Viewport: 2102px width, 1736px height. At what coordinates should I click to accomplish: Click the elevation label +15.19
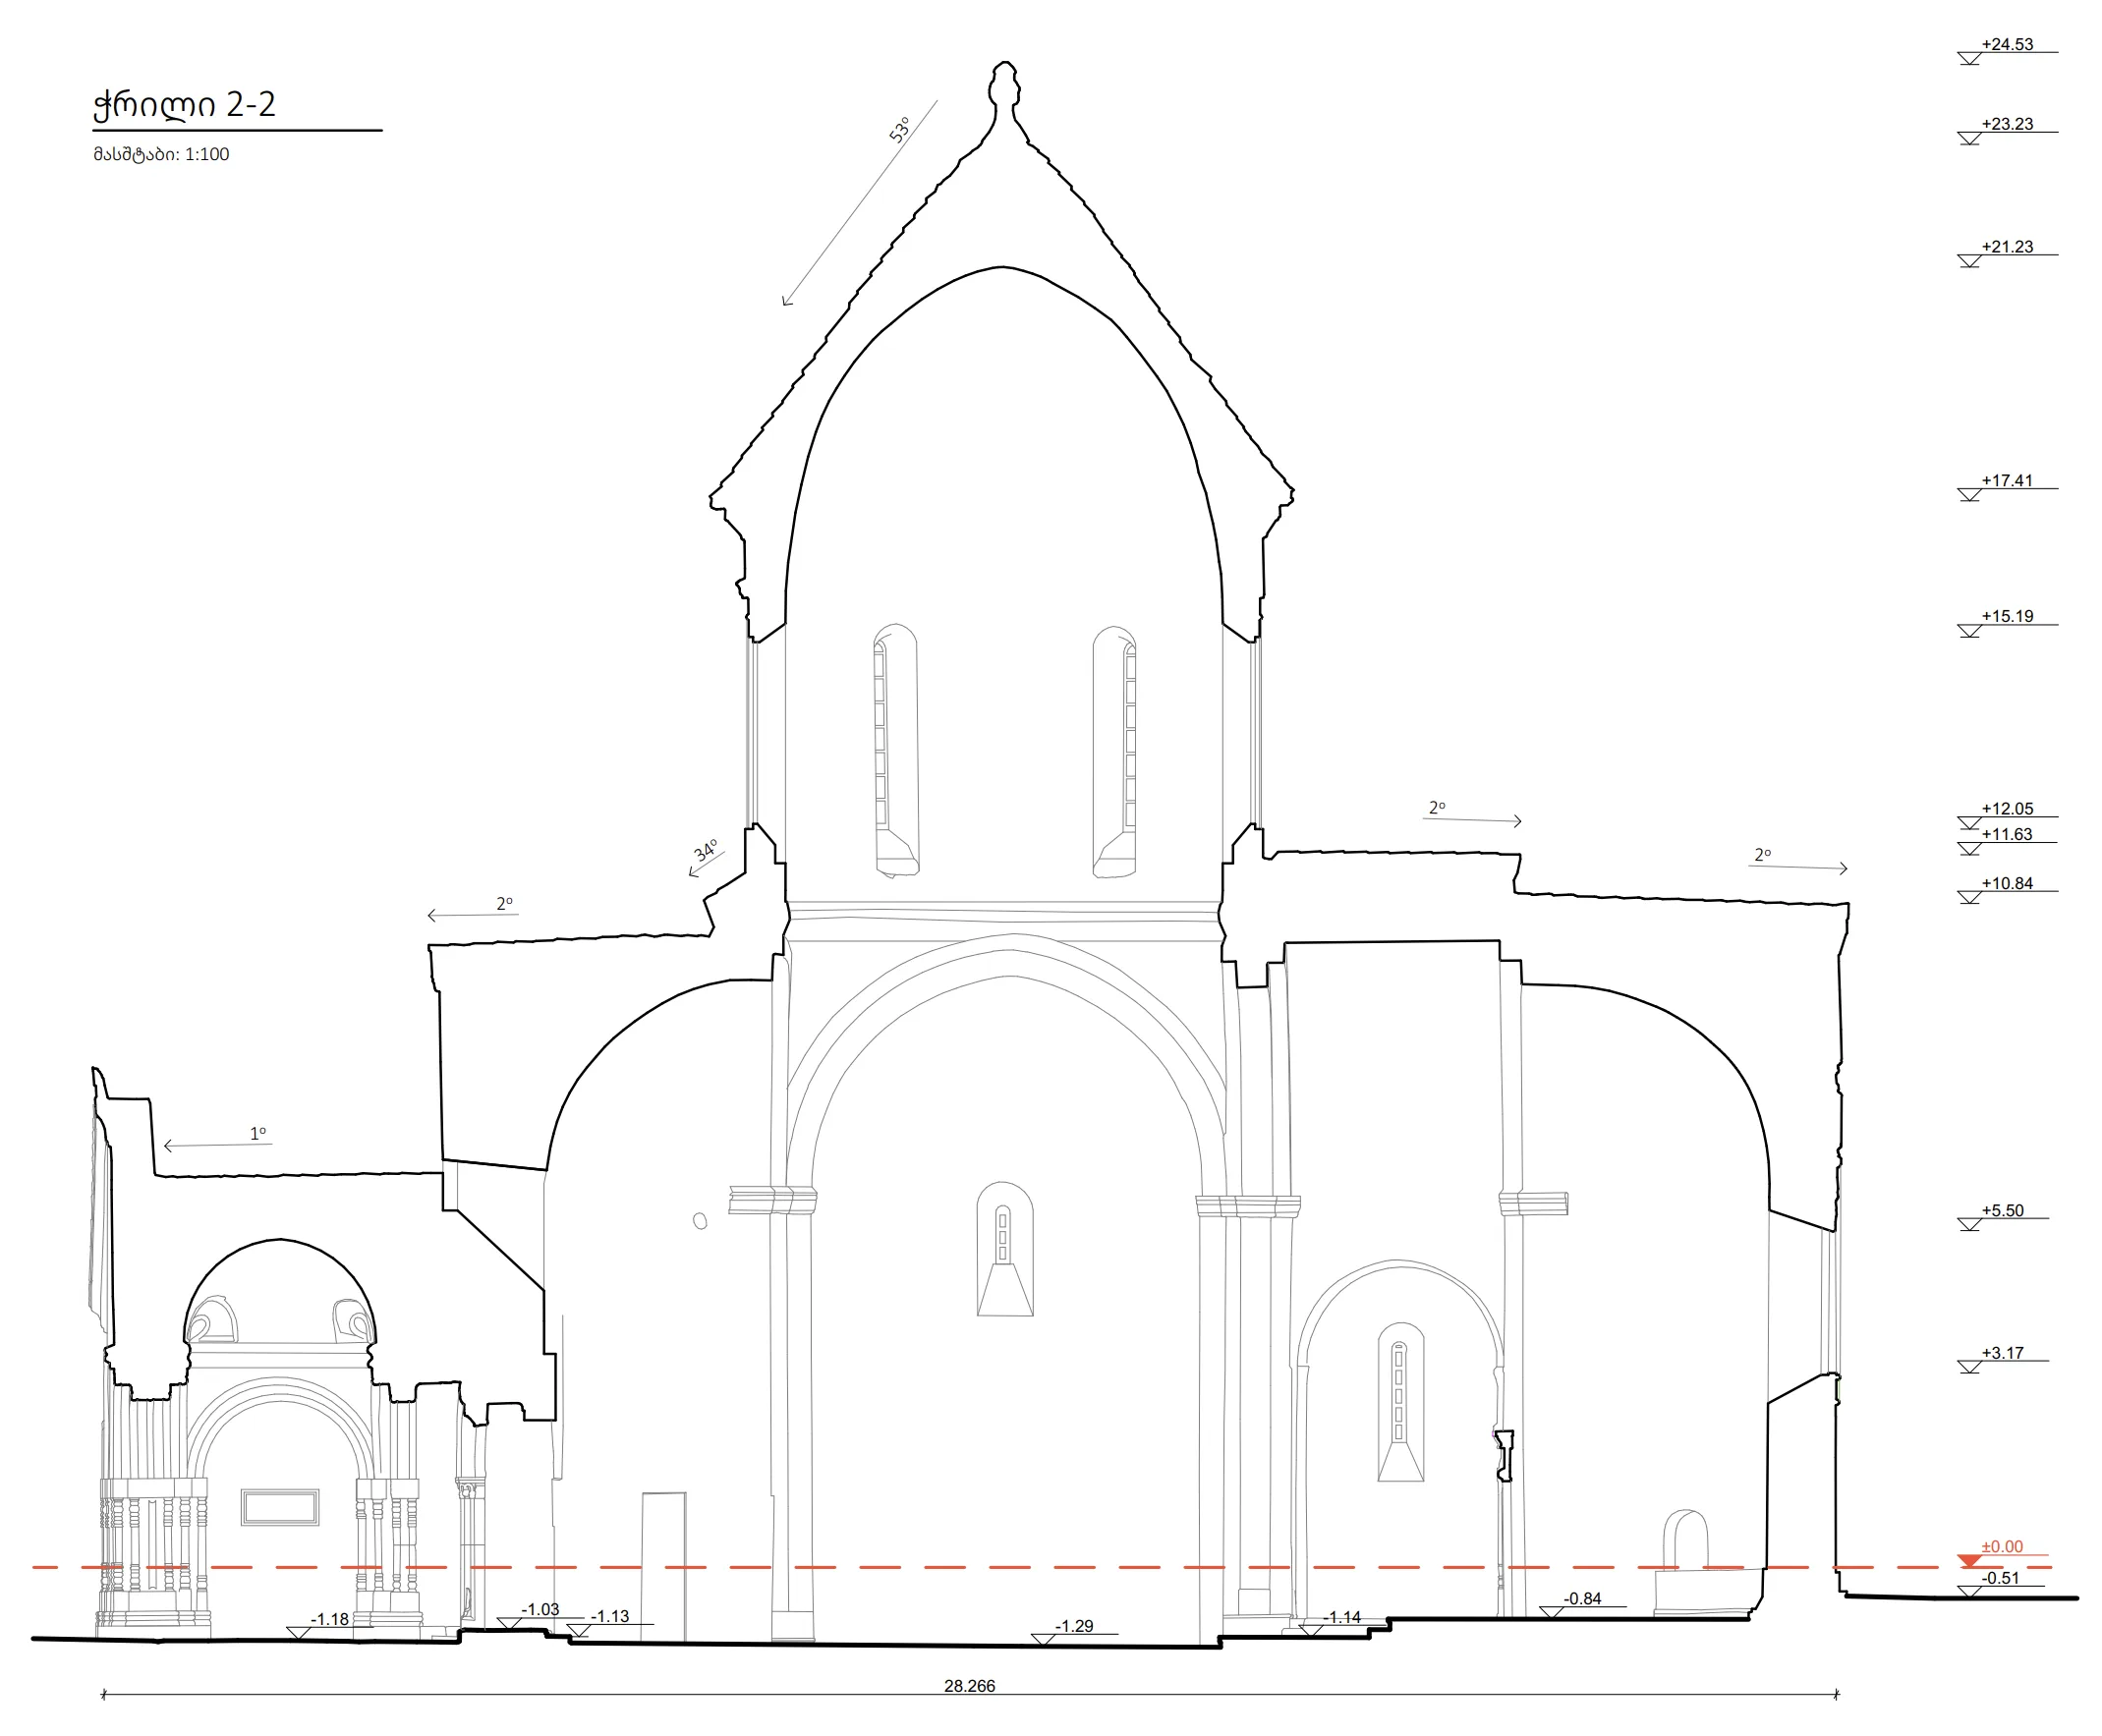pyautogui.click(x=2007, y=616)
